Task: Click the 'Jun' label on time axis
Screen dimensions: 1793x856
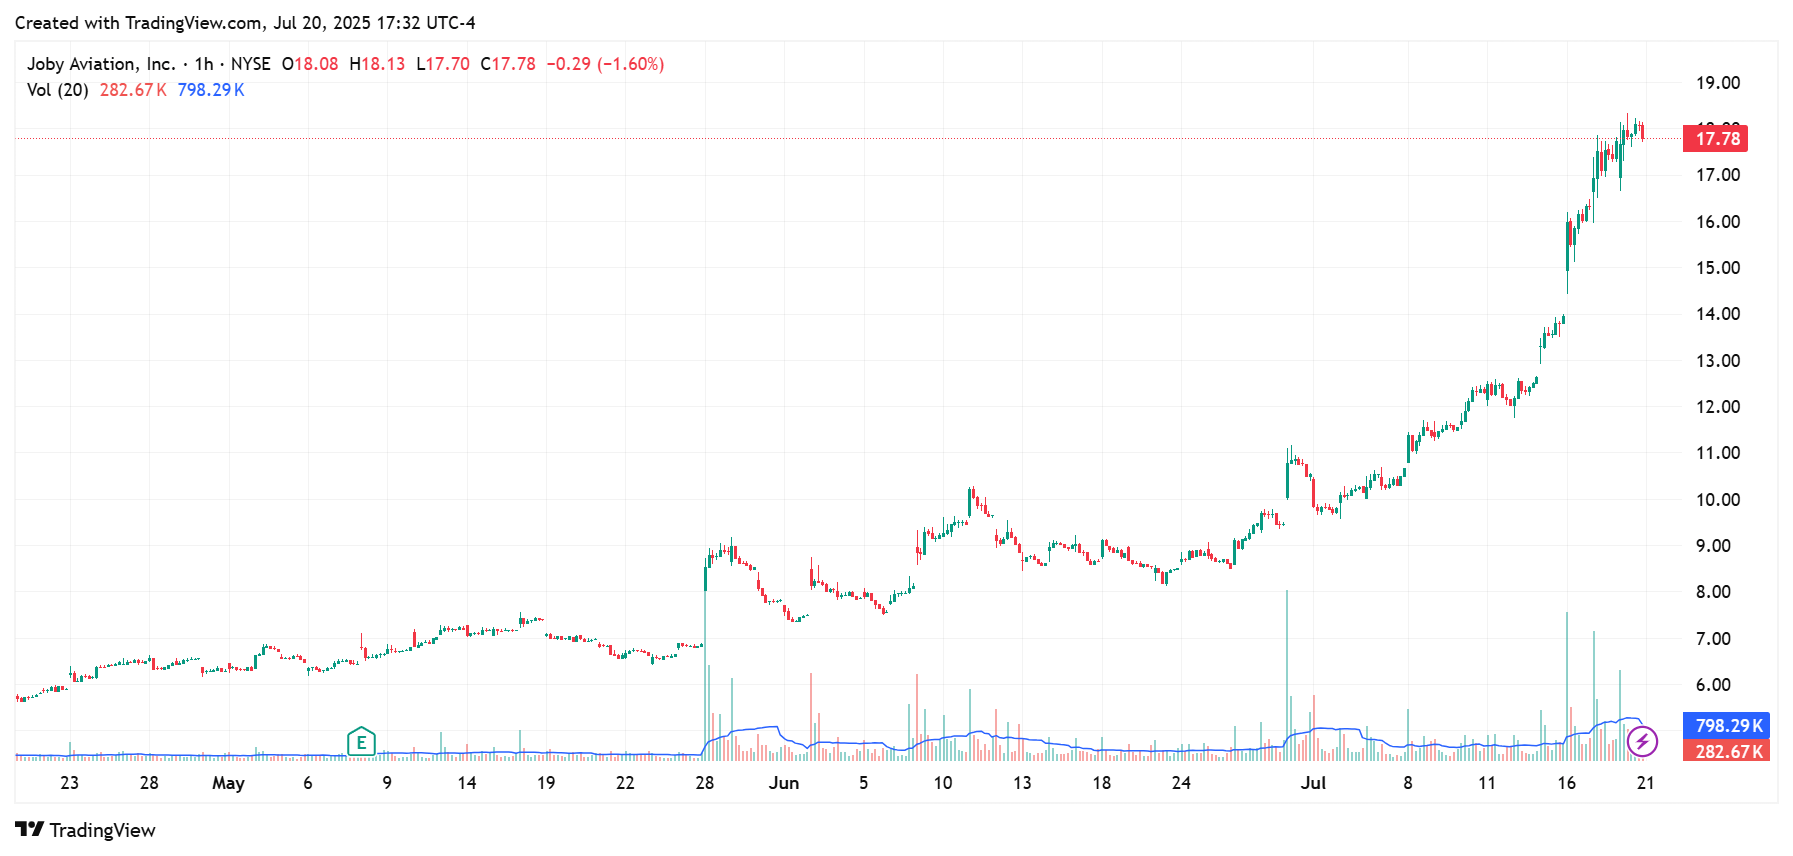Action: coord(784,783)
